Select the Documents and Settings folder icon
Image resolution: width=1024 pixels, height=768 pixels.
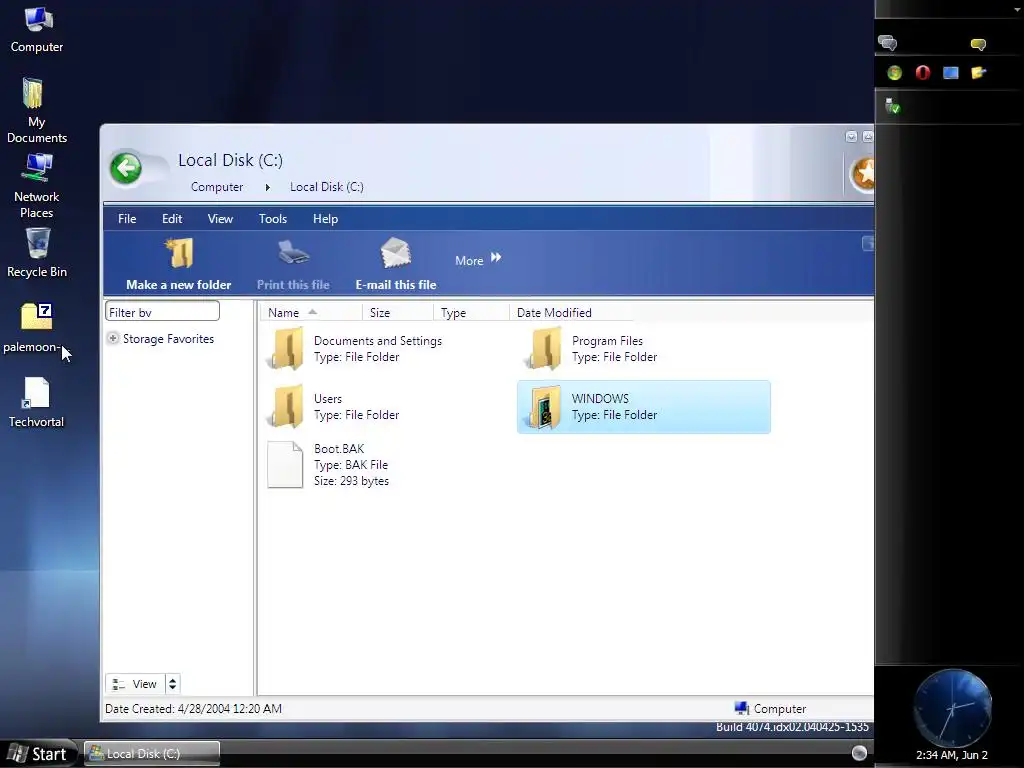click(x=285, y=349)
